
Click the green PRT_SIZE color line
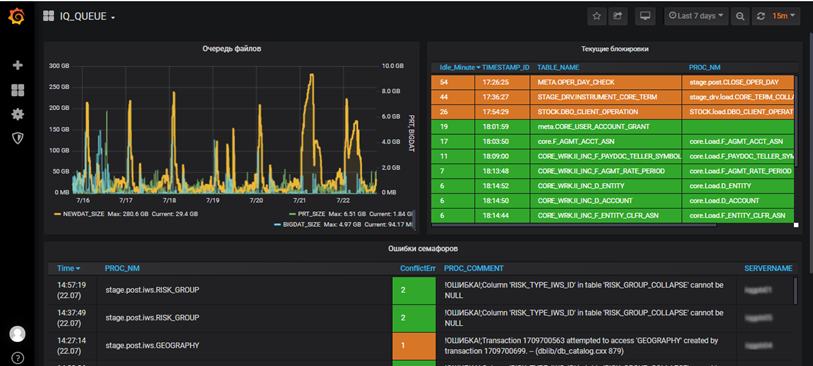click(292, 214)
